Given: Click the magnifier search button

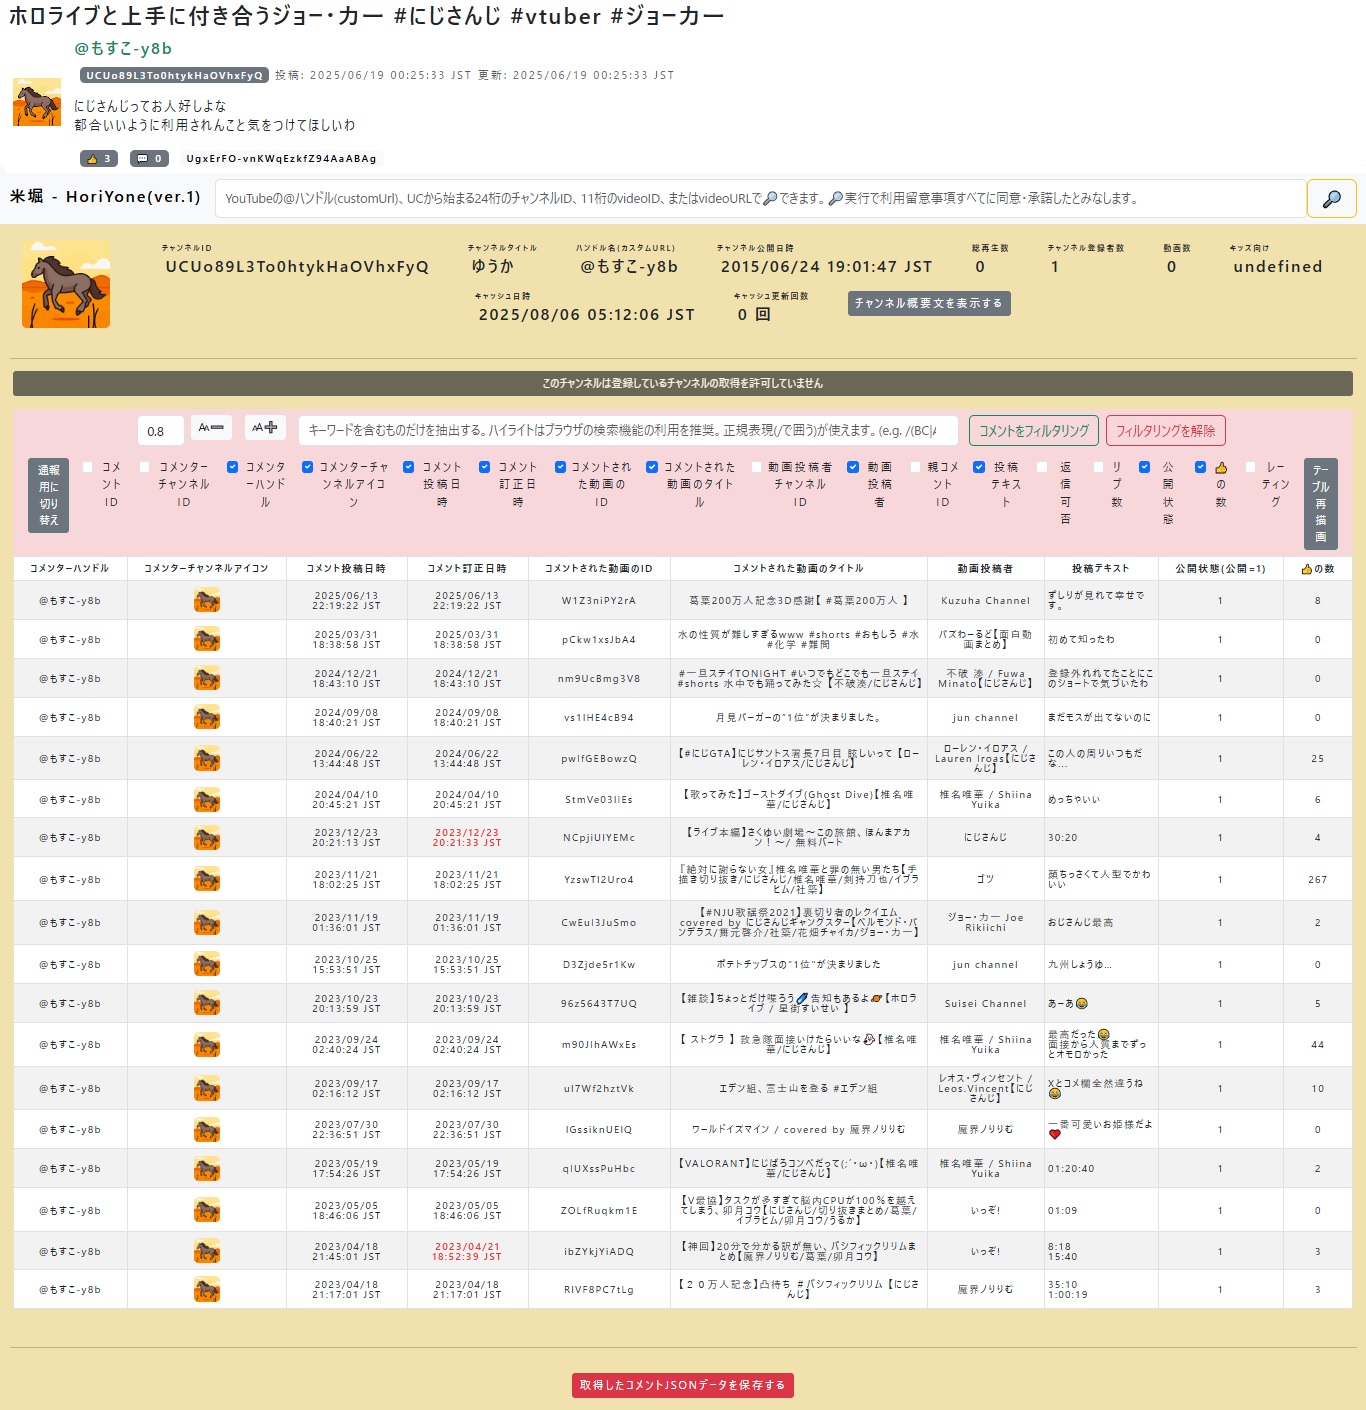Looking at the screenshot, I should click(x=1331, y=198).
